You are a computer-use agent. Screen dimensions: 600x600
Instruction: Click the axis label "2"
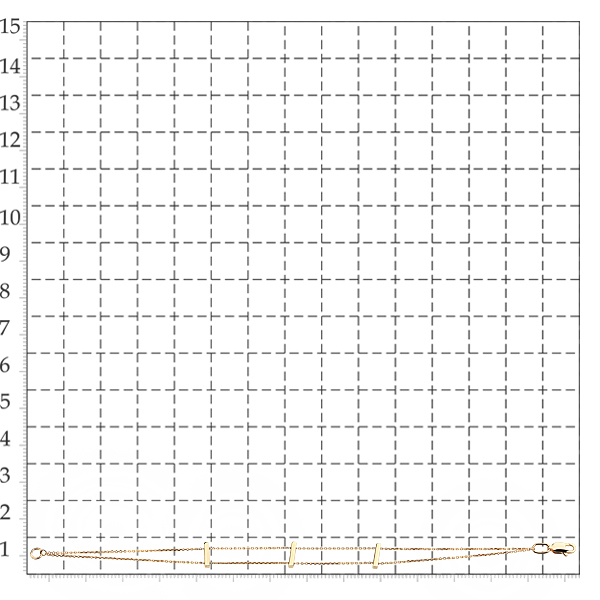click(x=5, y=513)
